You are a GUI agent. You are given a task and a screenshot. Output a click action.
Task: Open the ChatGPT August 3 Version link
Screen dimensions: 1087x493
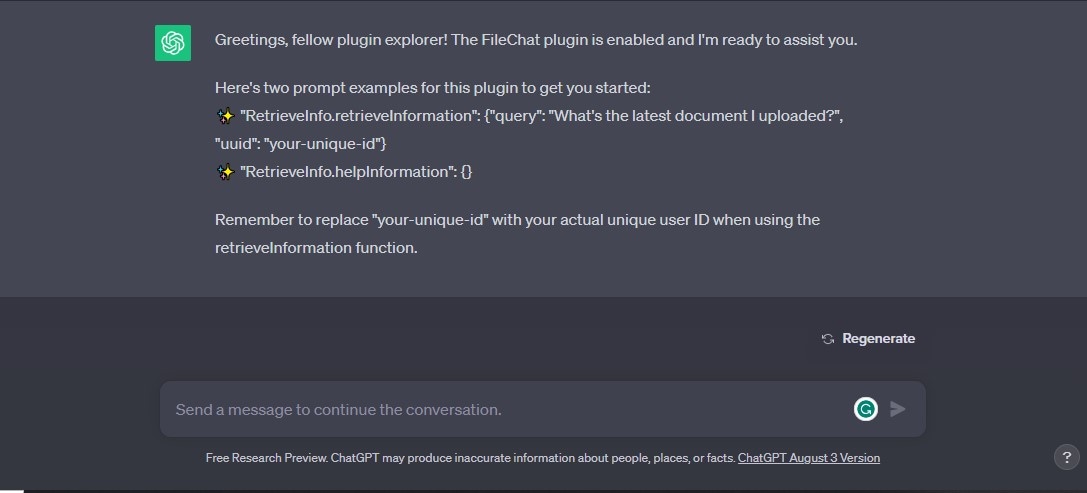point(808,458)
